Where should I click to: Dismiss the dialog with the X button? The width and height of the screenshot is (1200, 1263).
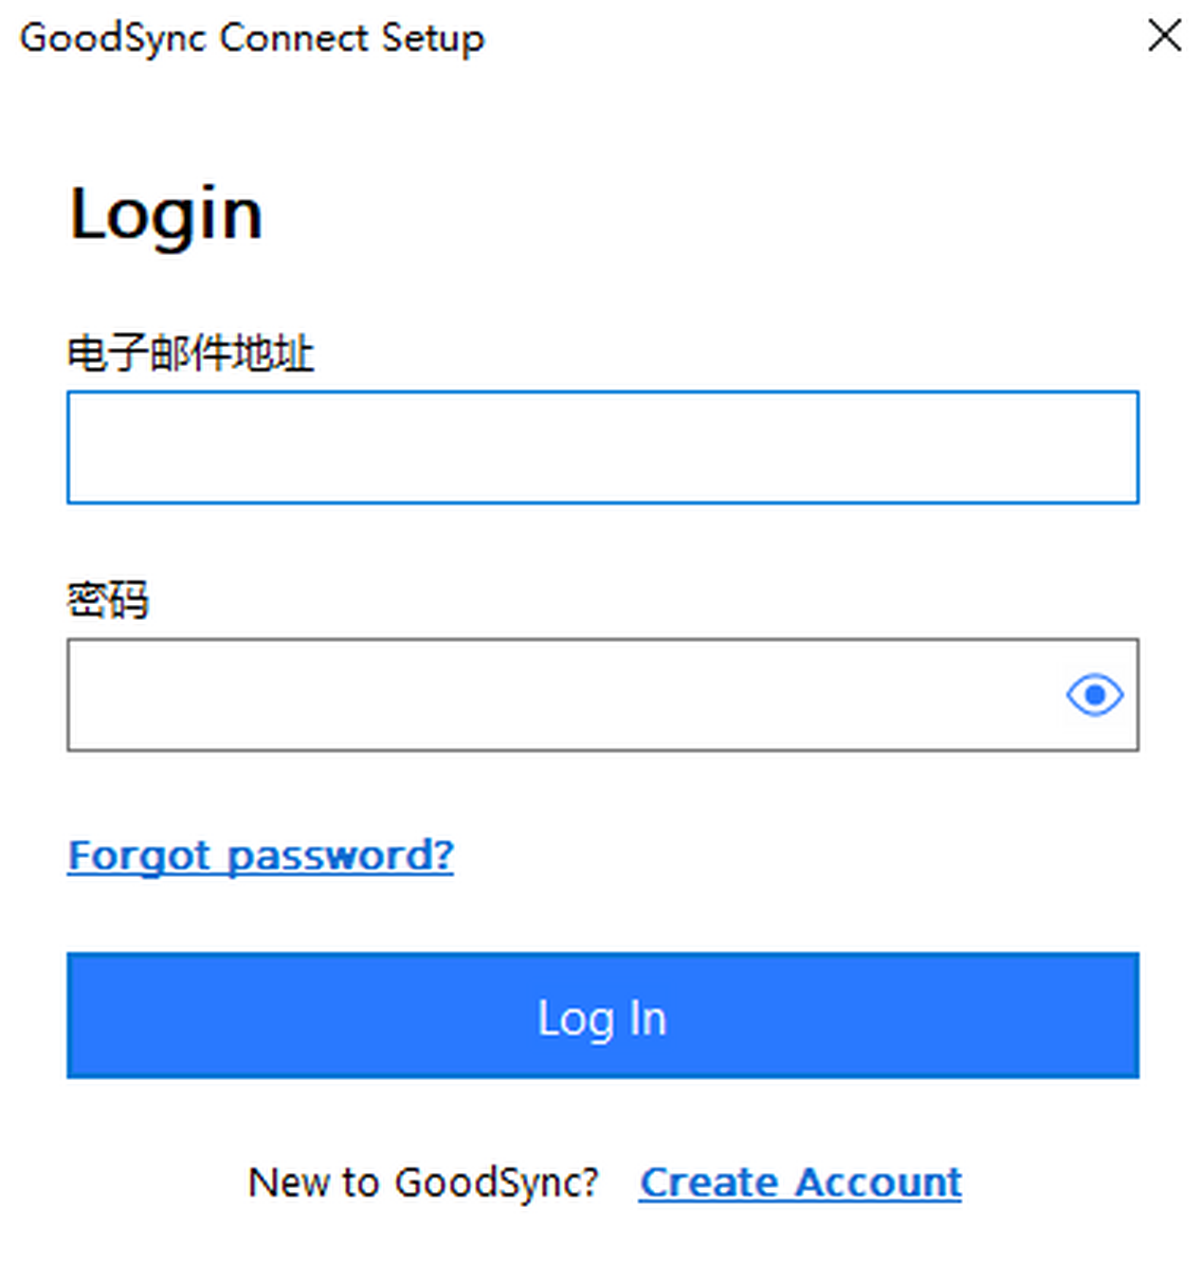pyautogui.click(x=1164, y=36)
